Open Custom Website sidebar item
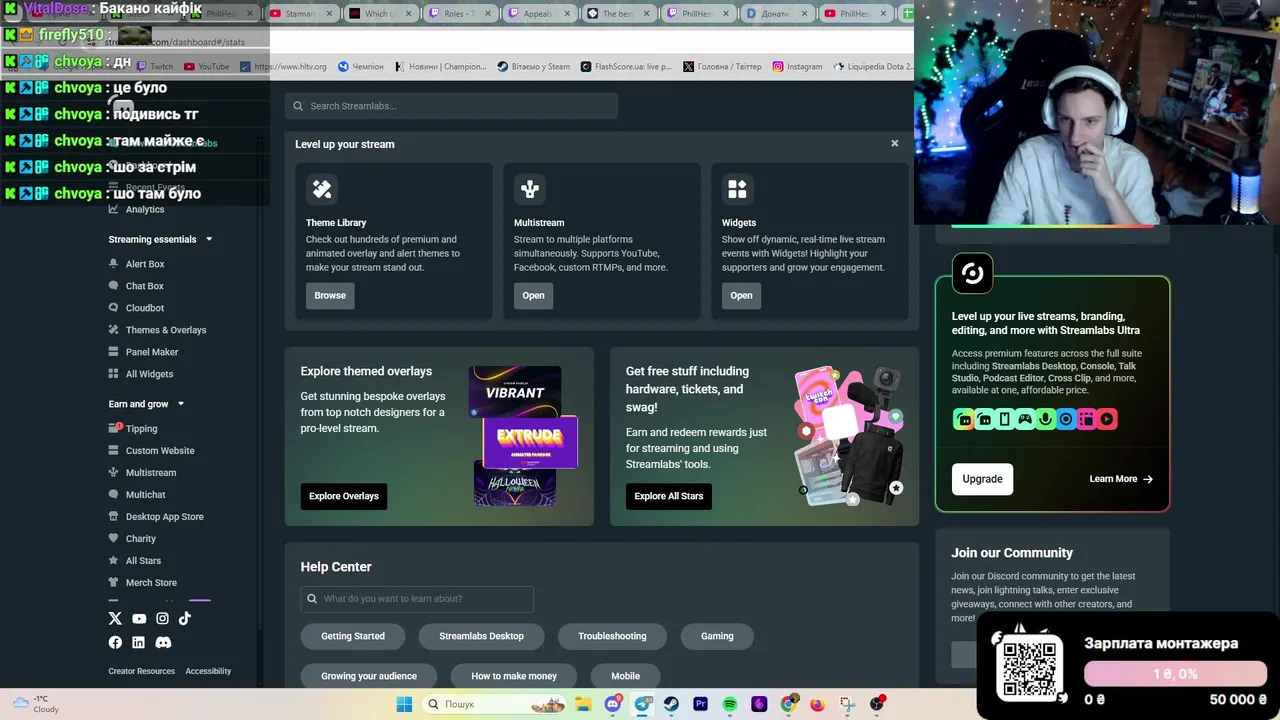Viewport: 1280px width, 720px height. (x=151, y=451)
